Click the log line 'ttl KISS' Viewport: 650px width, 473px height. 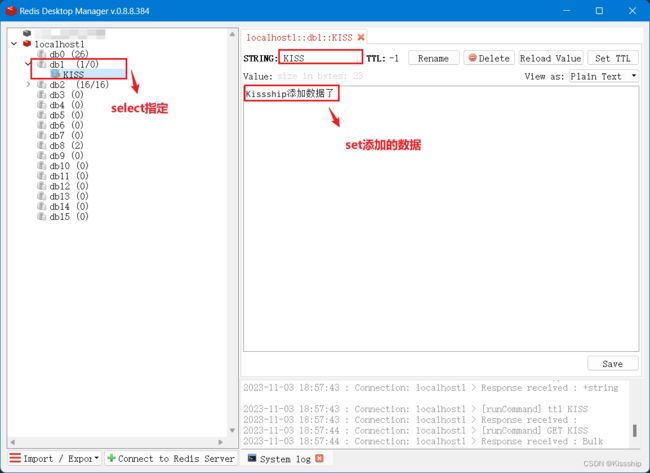point(415,409)
